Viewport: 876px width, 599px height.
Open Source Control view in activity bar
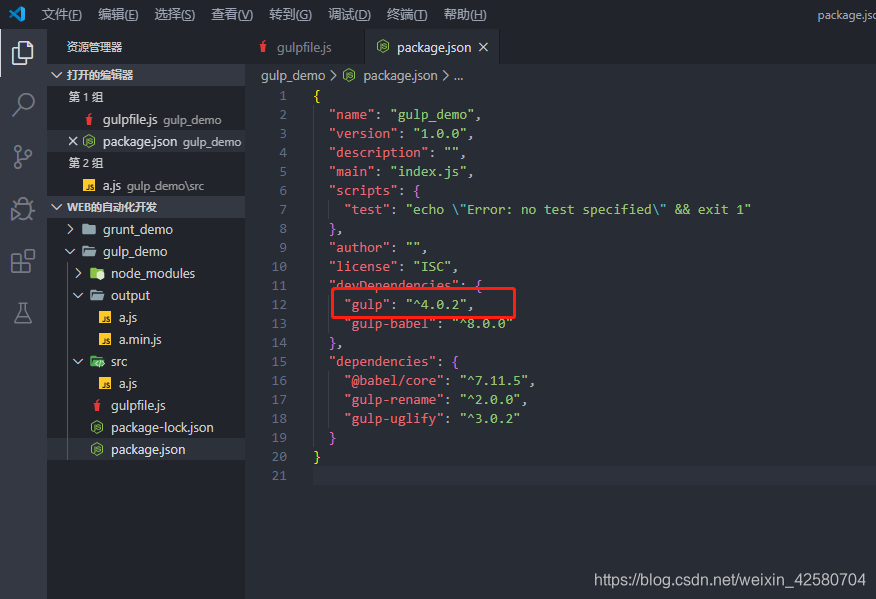click(23, 157)
